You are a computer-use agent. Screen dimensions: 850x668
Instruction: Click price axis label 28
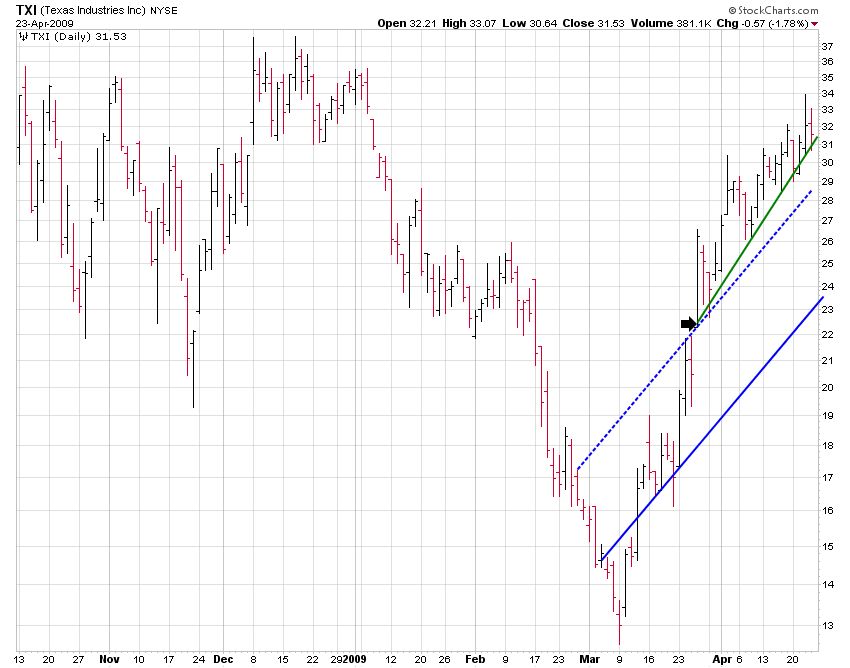827,201
